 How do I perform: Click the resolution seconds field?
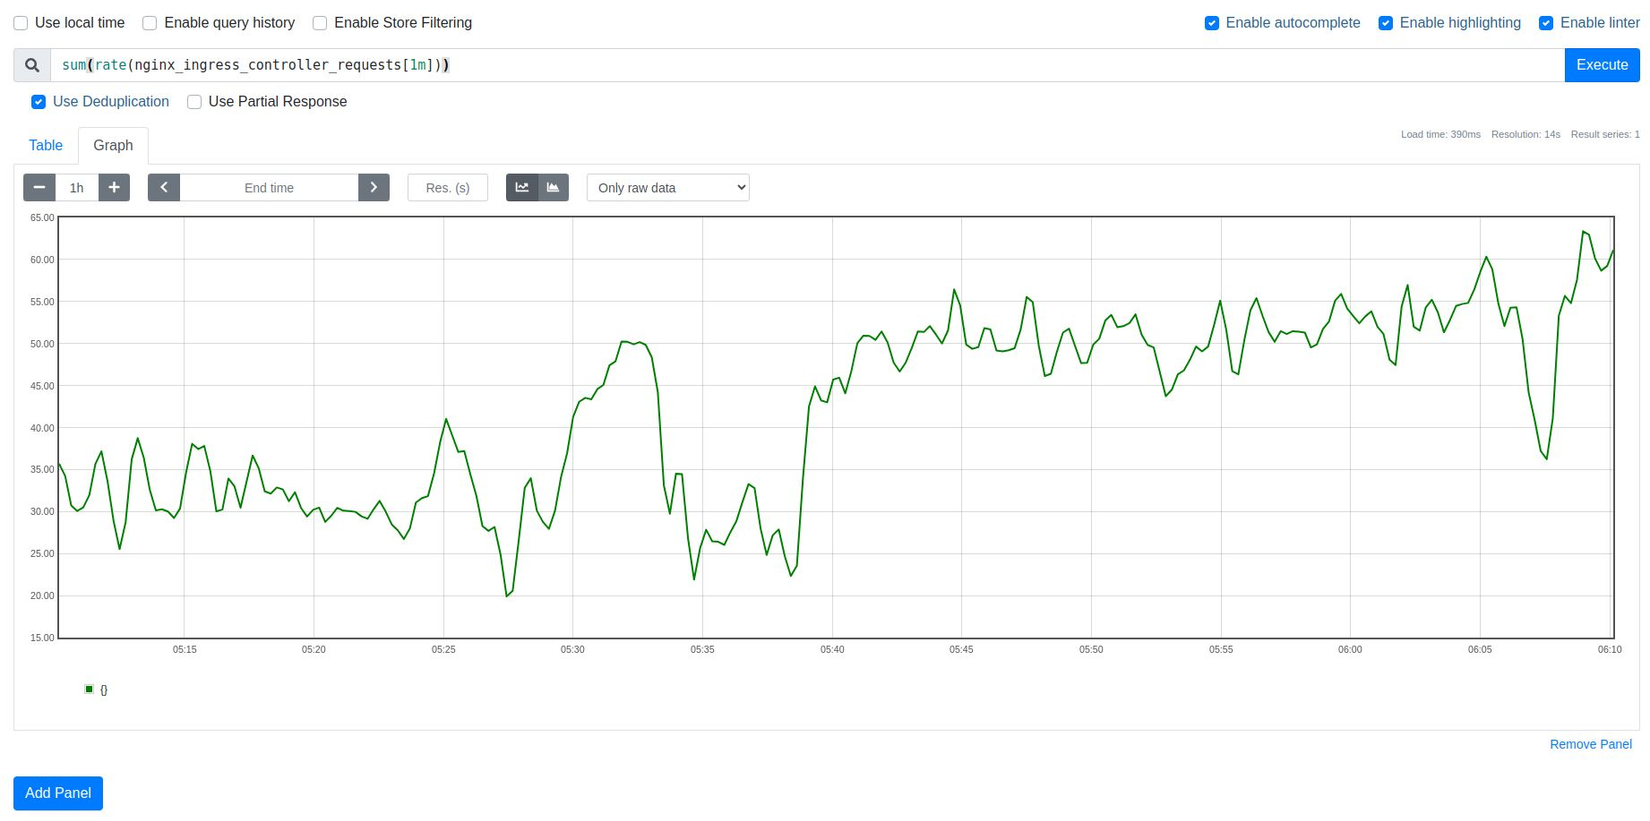[x=447, y=188]
